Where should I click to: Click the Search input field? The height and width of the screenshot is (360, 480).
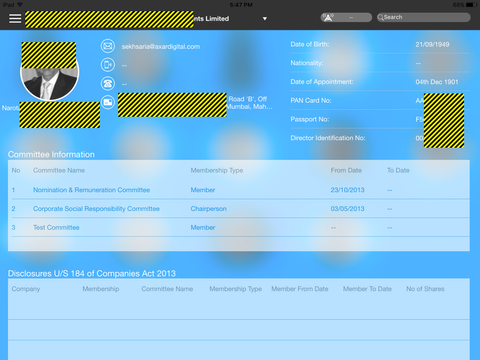[424, 17]
